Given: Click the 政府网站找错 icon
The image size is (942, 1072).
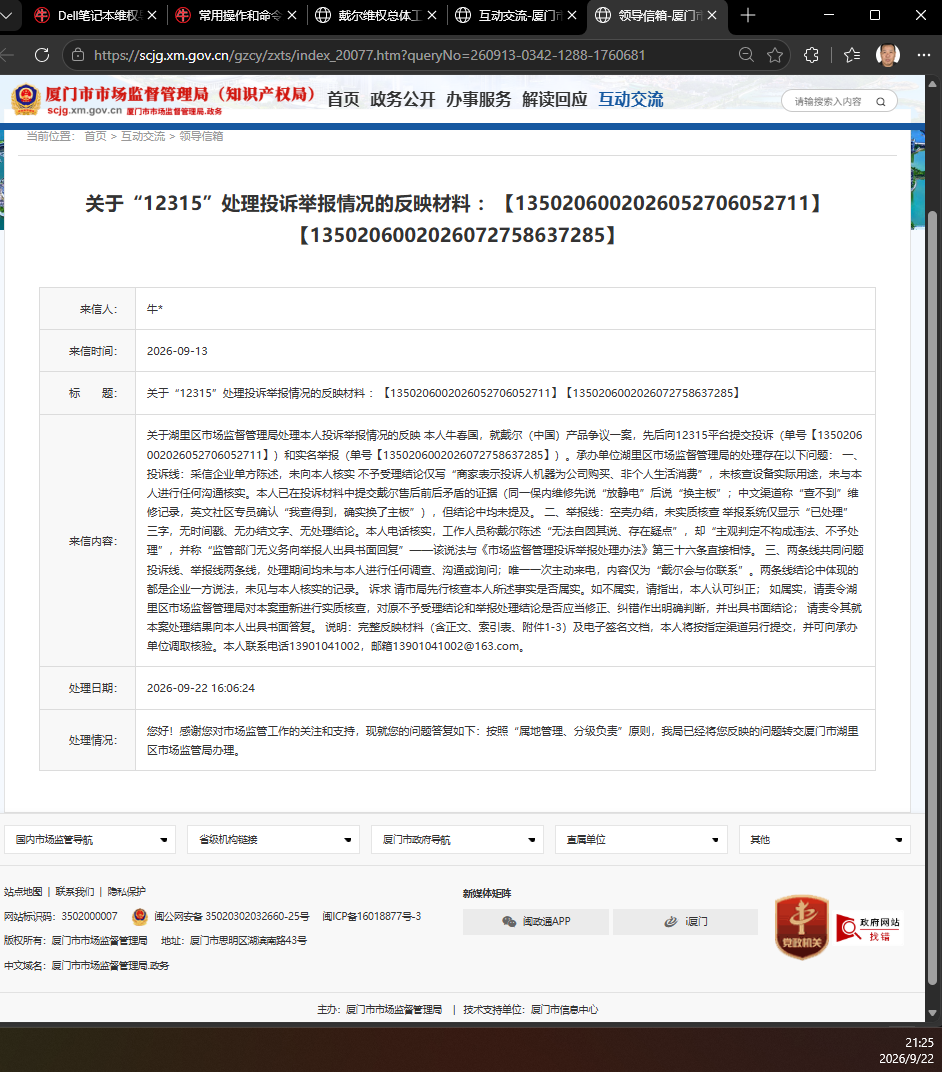Looking at the screenshot, I should [870, 928].
